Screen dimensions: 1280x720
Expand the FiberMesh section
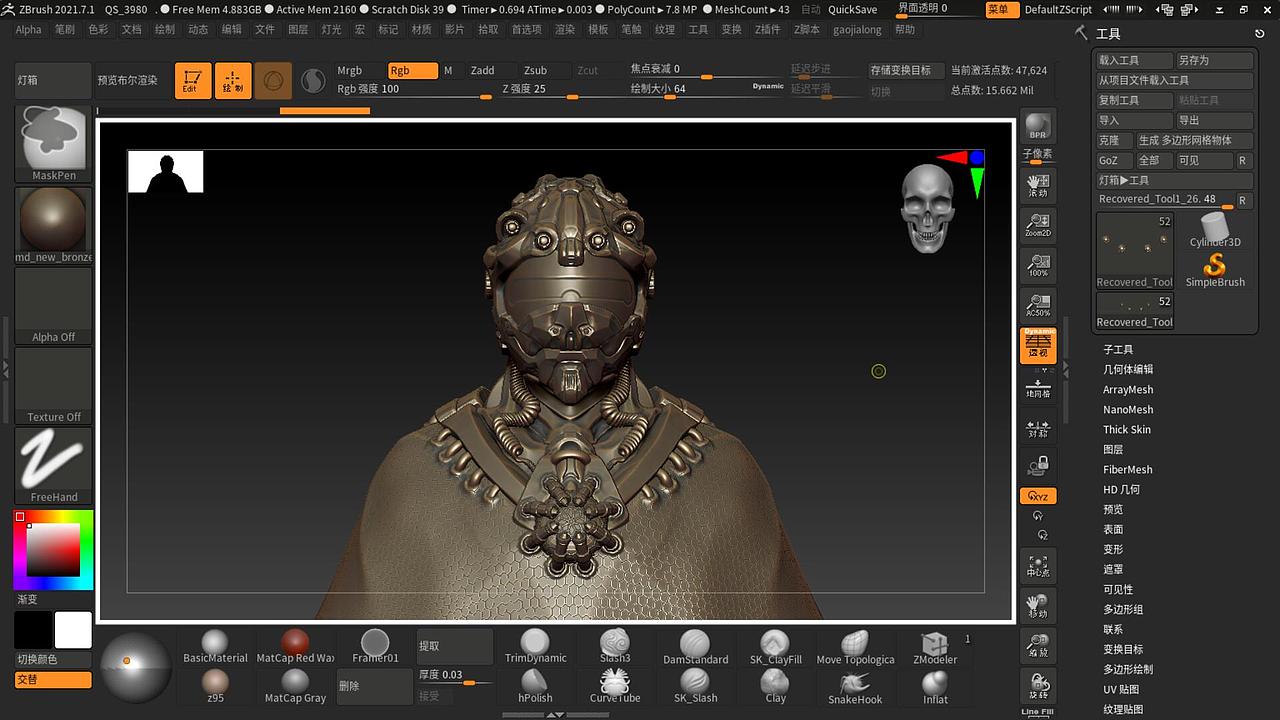click(1128, 470)
